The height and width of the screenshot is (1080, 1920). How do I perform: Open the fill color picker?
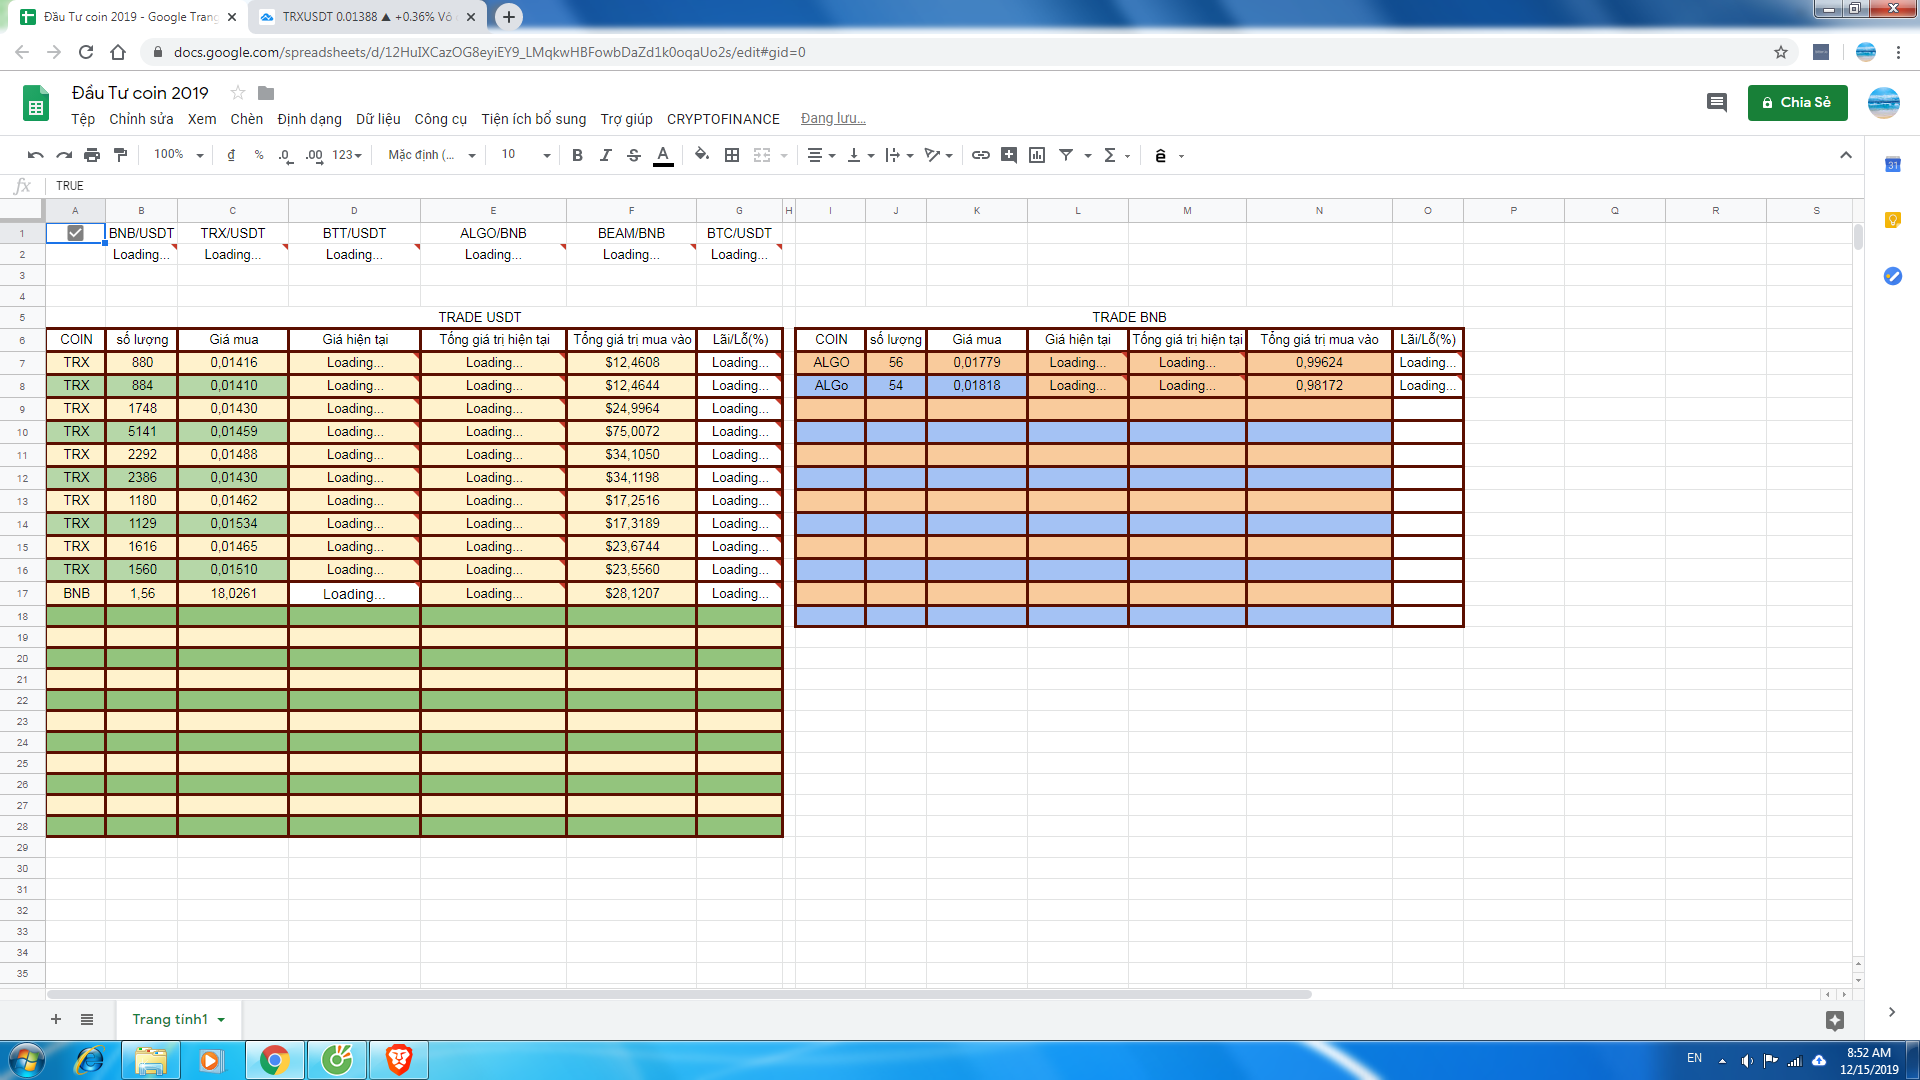coord(702,155)
